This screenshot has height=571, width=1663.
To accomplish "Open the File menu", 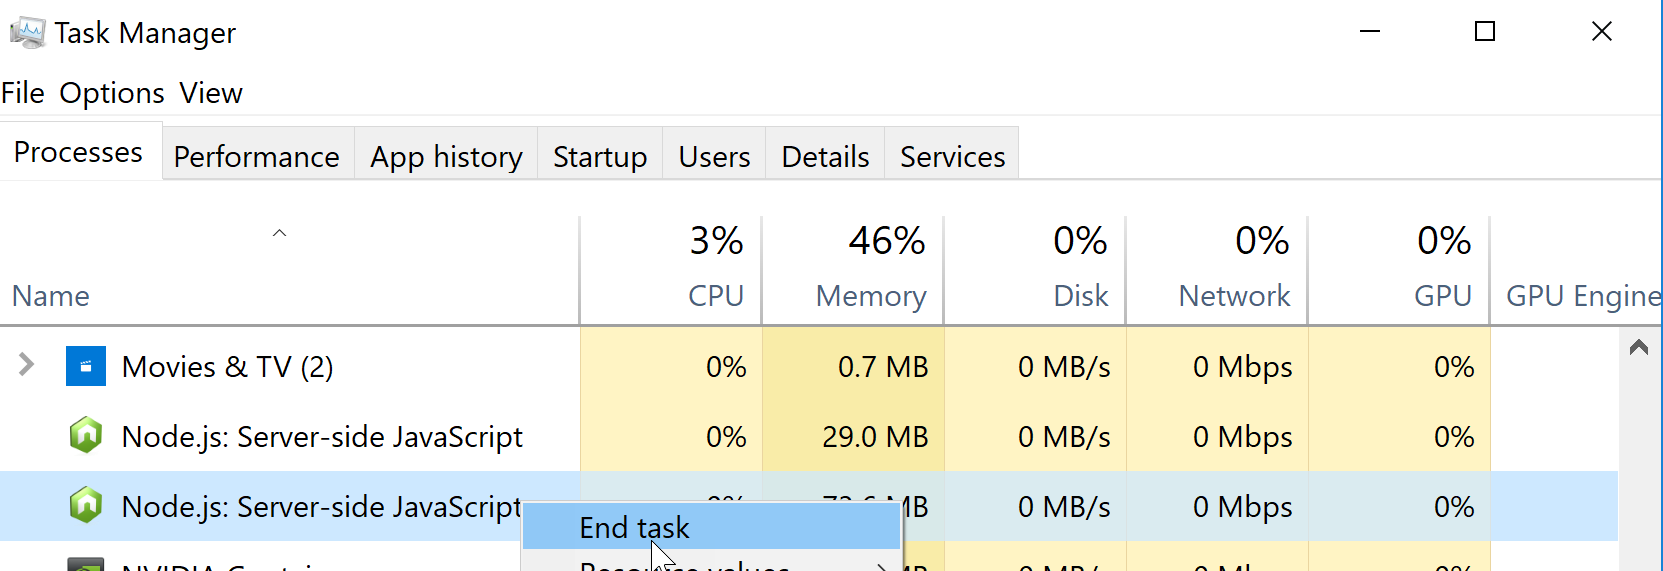I will (x=23, y=93).
